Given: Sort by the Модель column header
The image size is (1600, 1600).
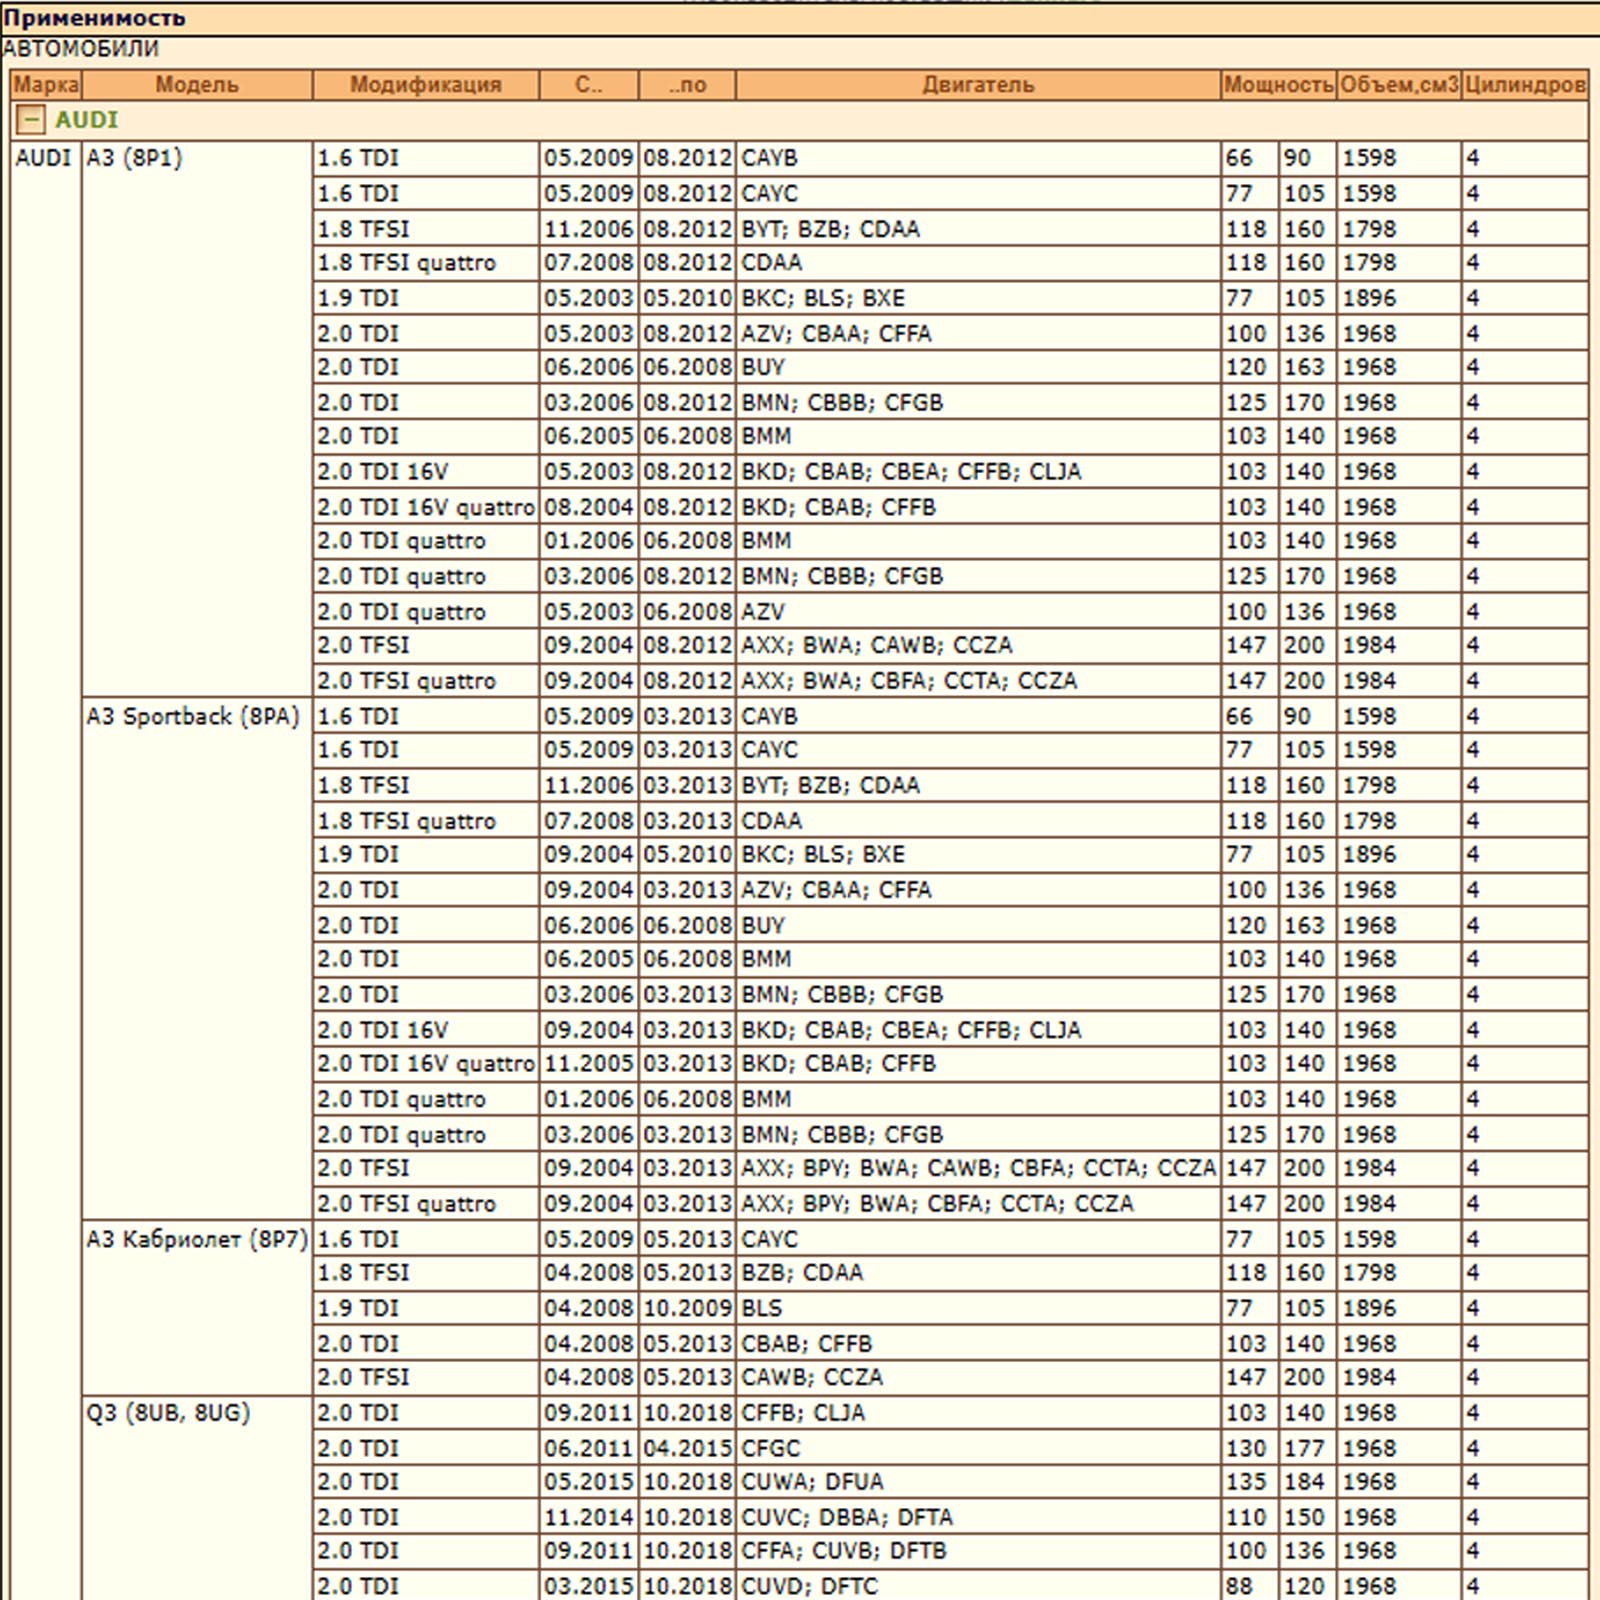Looking at the screenshot, I should pyautogui.click(x=197, y=85).
